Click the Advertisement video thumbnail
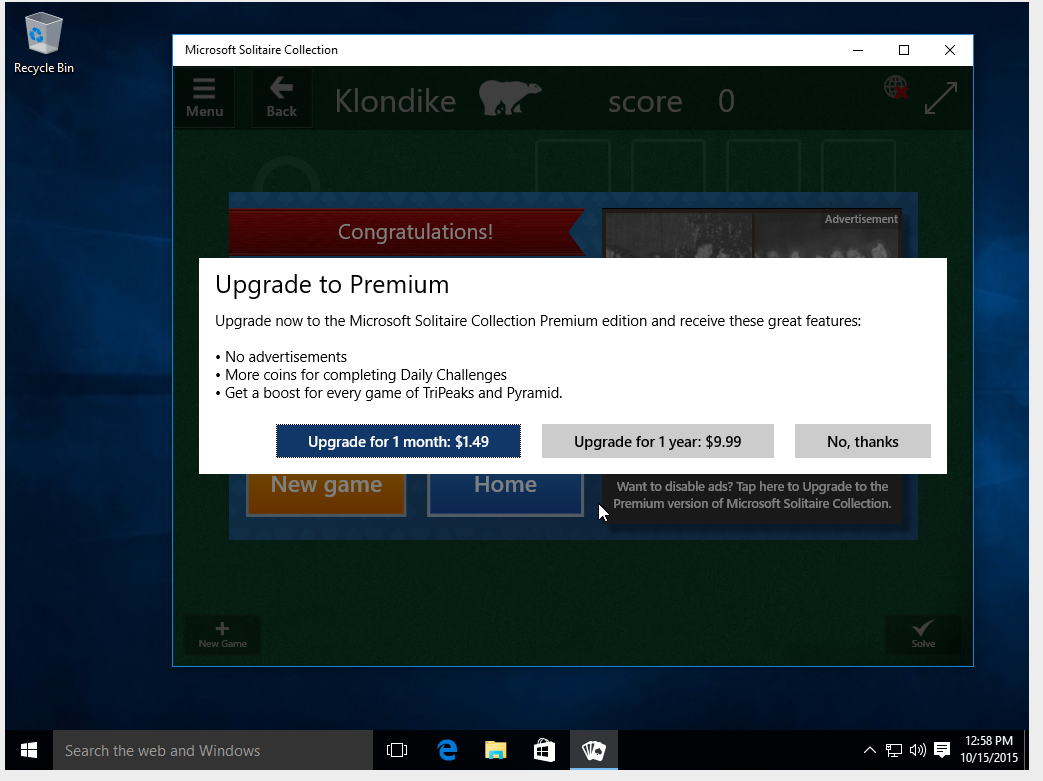The width and height of the screenshot is (1043, 781). coord(752,234)
